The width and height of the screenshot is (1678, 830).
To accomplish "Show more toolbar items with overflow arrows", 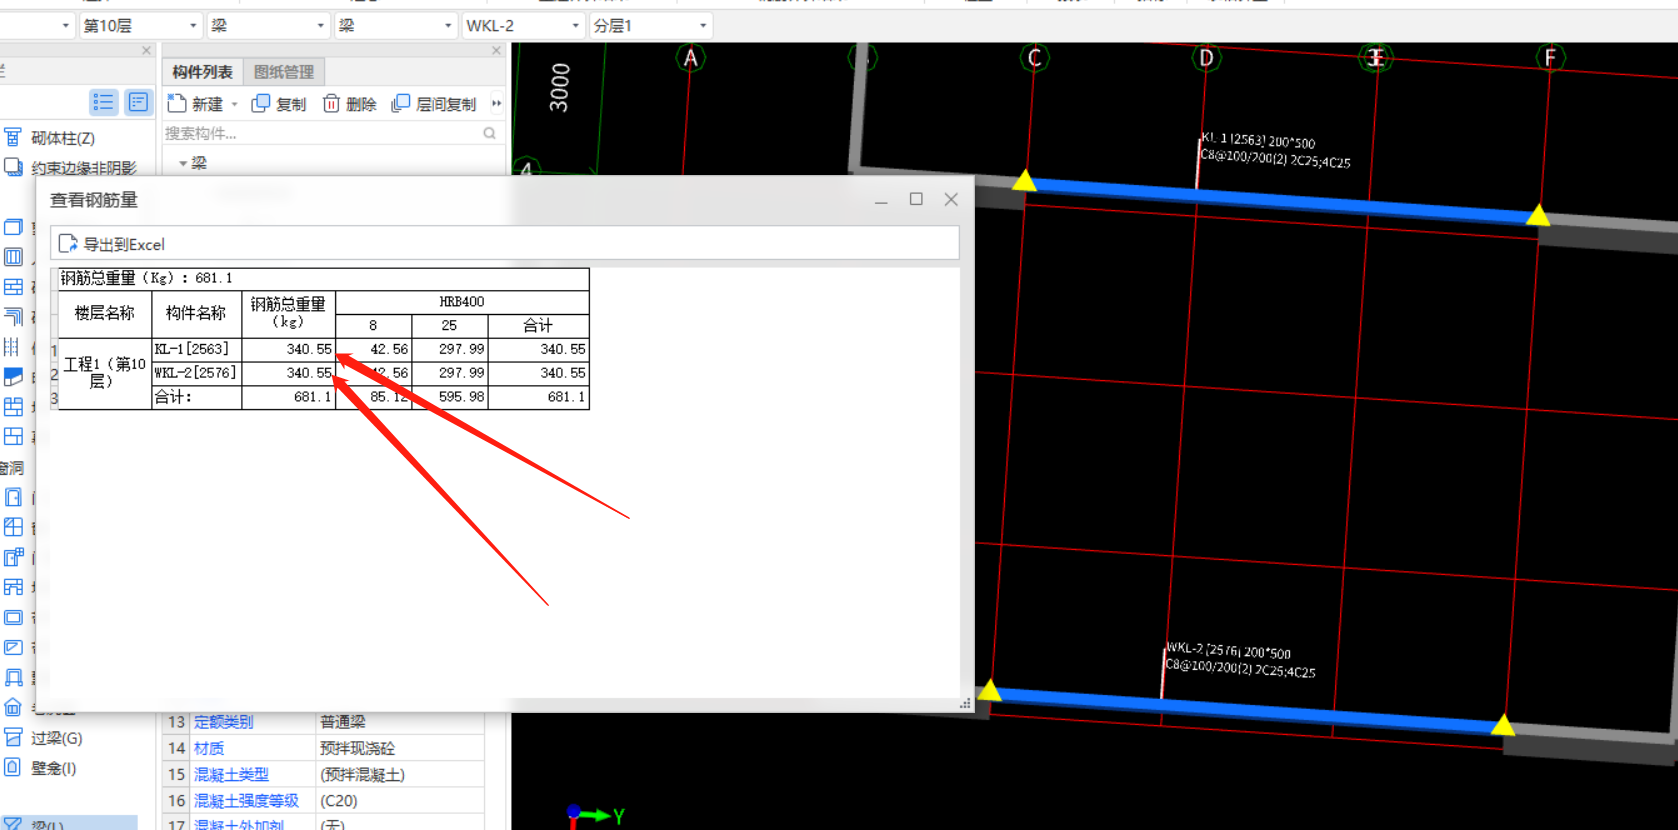I will click(496, 103).
